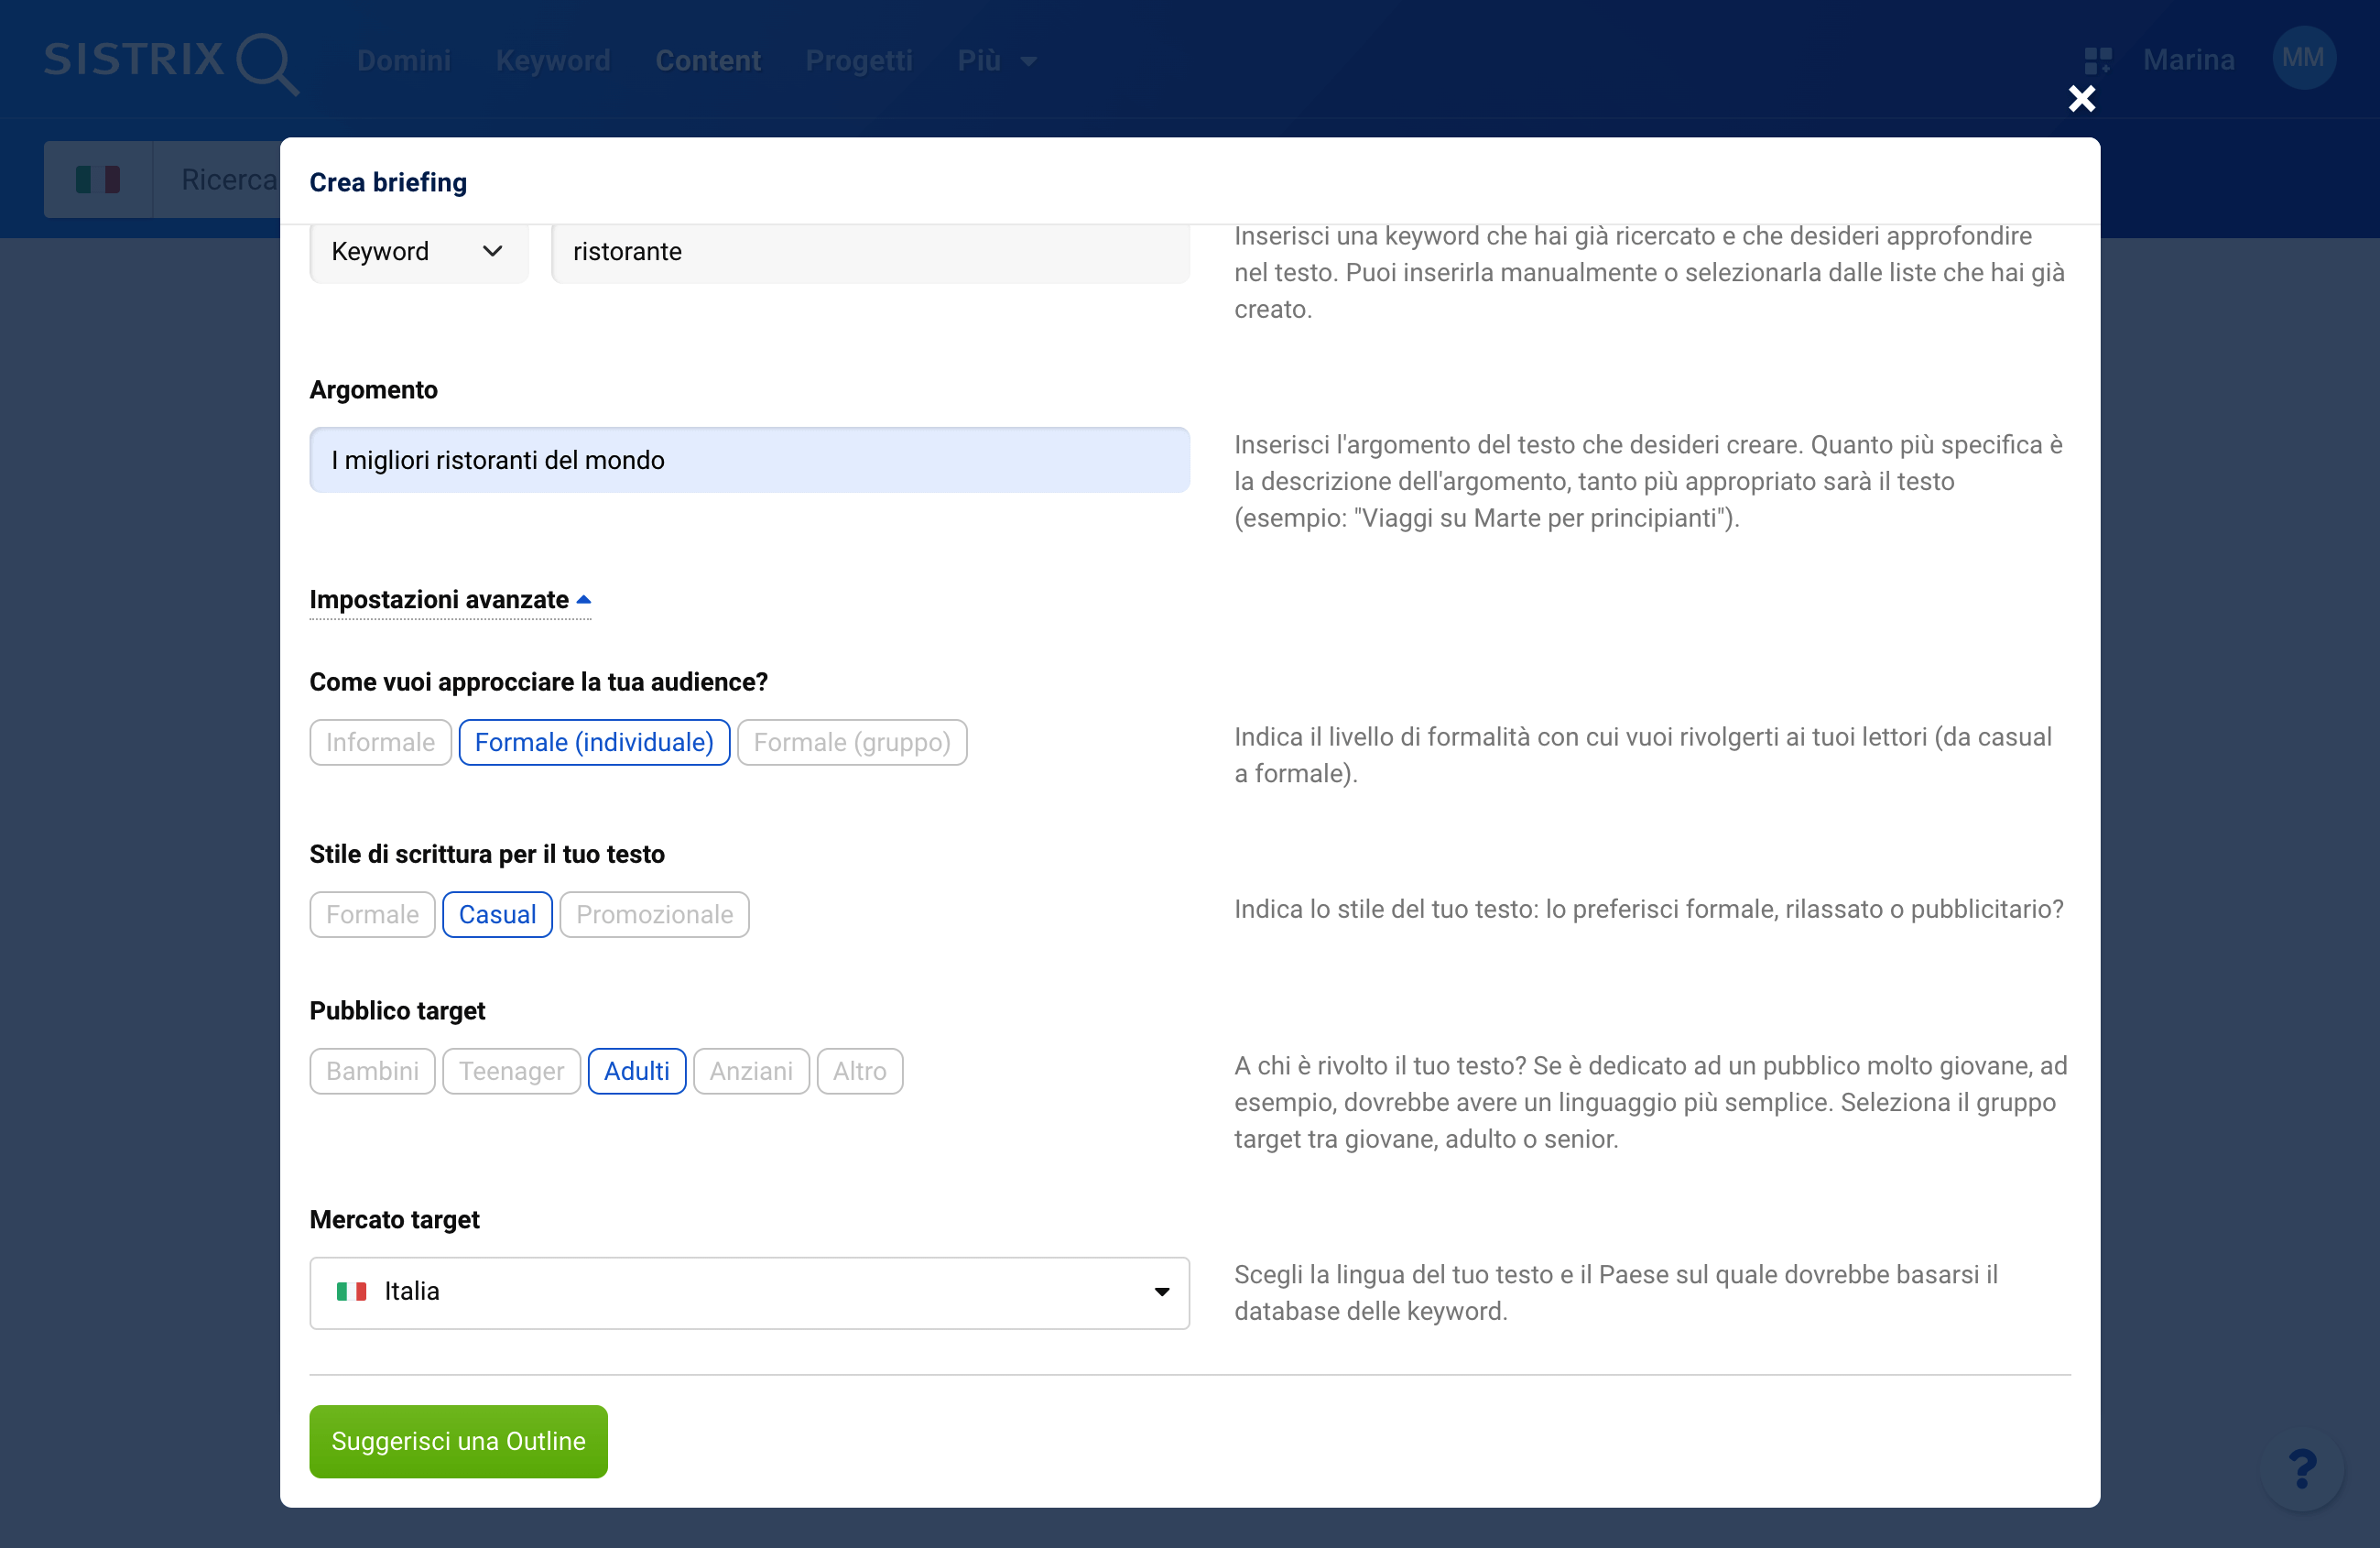Set target audience to Teenager
The image size is (2380, 1548).
[511, 1071]
